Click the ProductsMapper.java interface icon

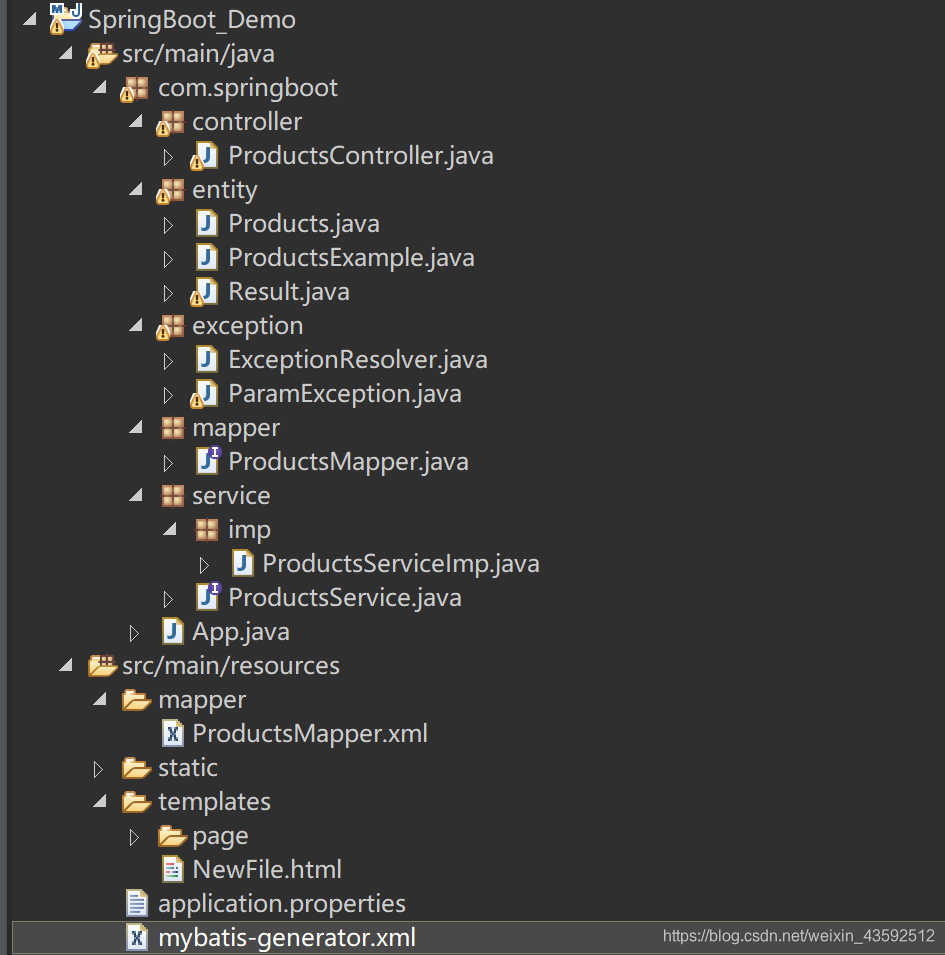(209, 461)
